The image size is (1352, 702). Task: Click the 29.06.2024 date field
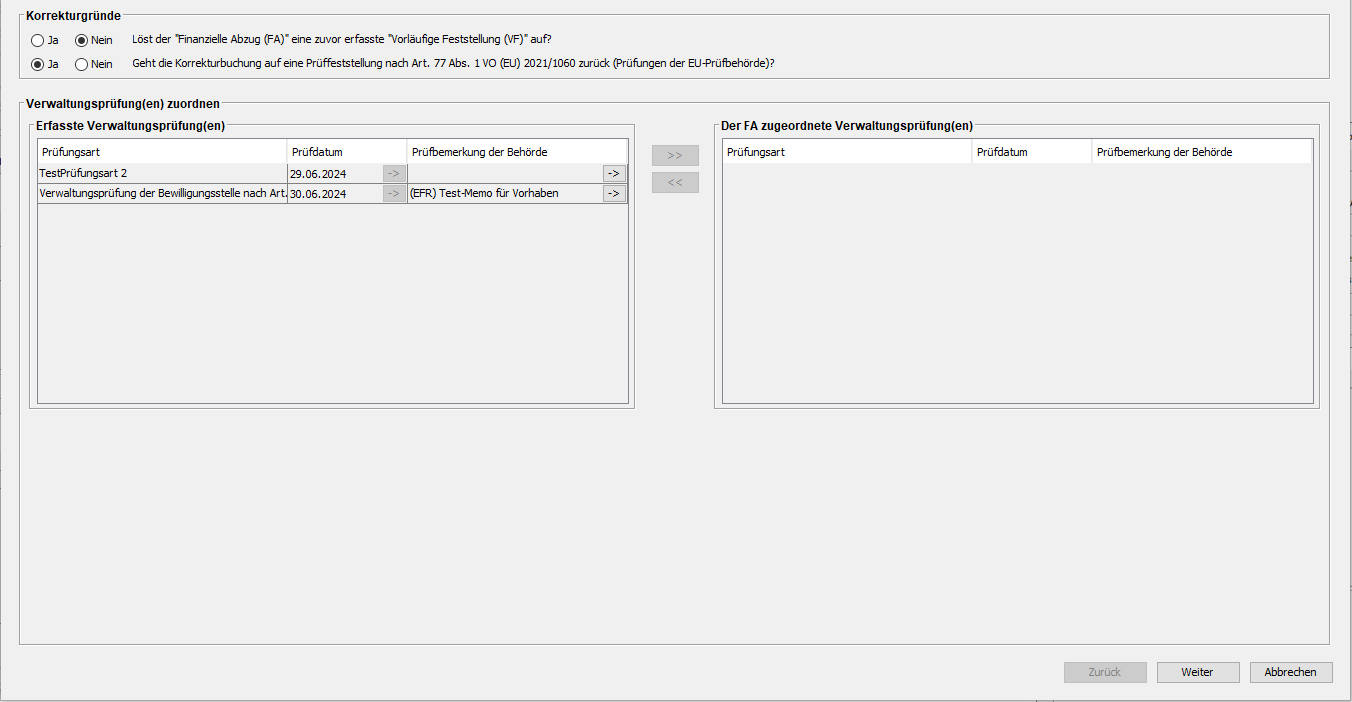(x=334, y=174)
